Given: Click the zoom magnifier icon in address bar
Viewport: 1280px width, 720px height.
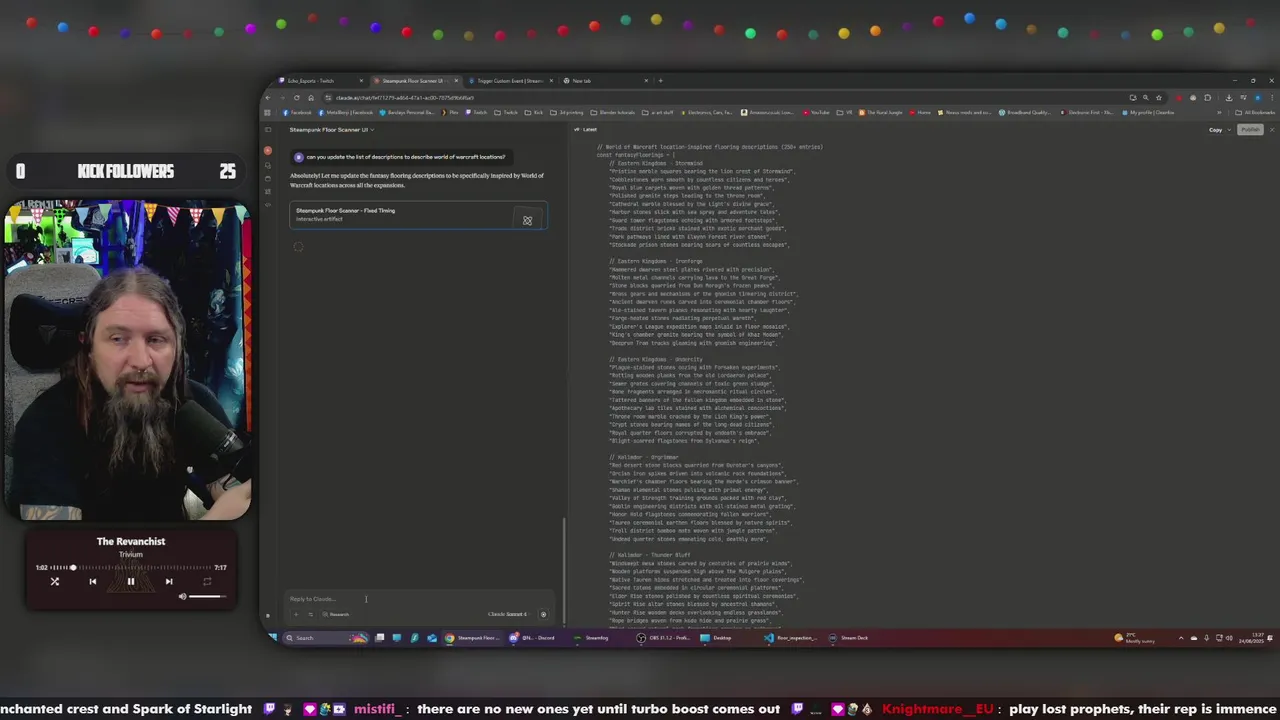Looking at the screenshot, I should click(x=1146, y=97).
